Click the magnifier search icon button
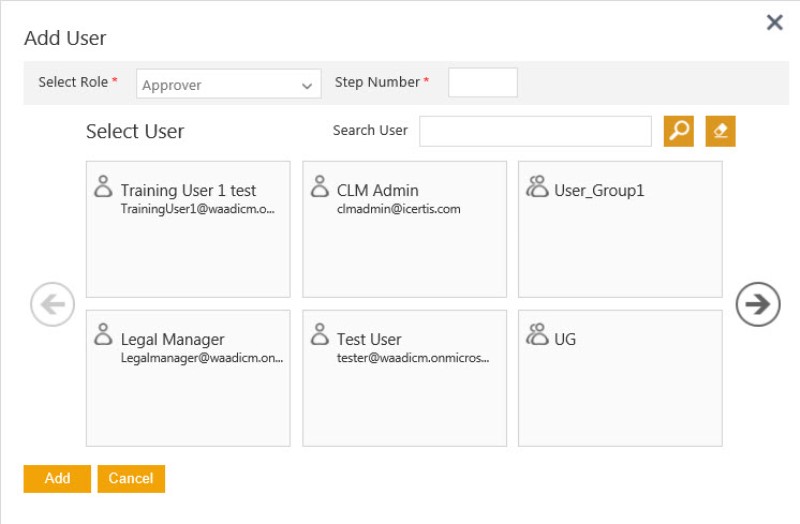Screen dimensions: 800x524 pyautogui.click(x=679, y=131)
